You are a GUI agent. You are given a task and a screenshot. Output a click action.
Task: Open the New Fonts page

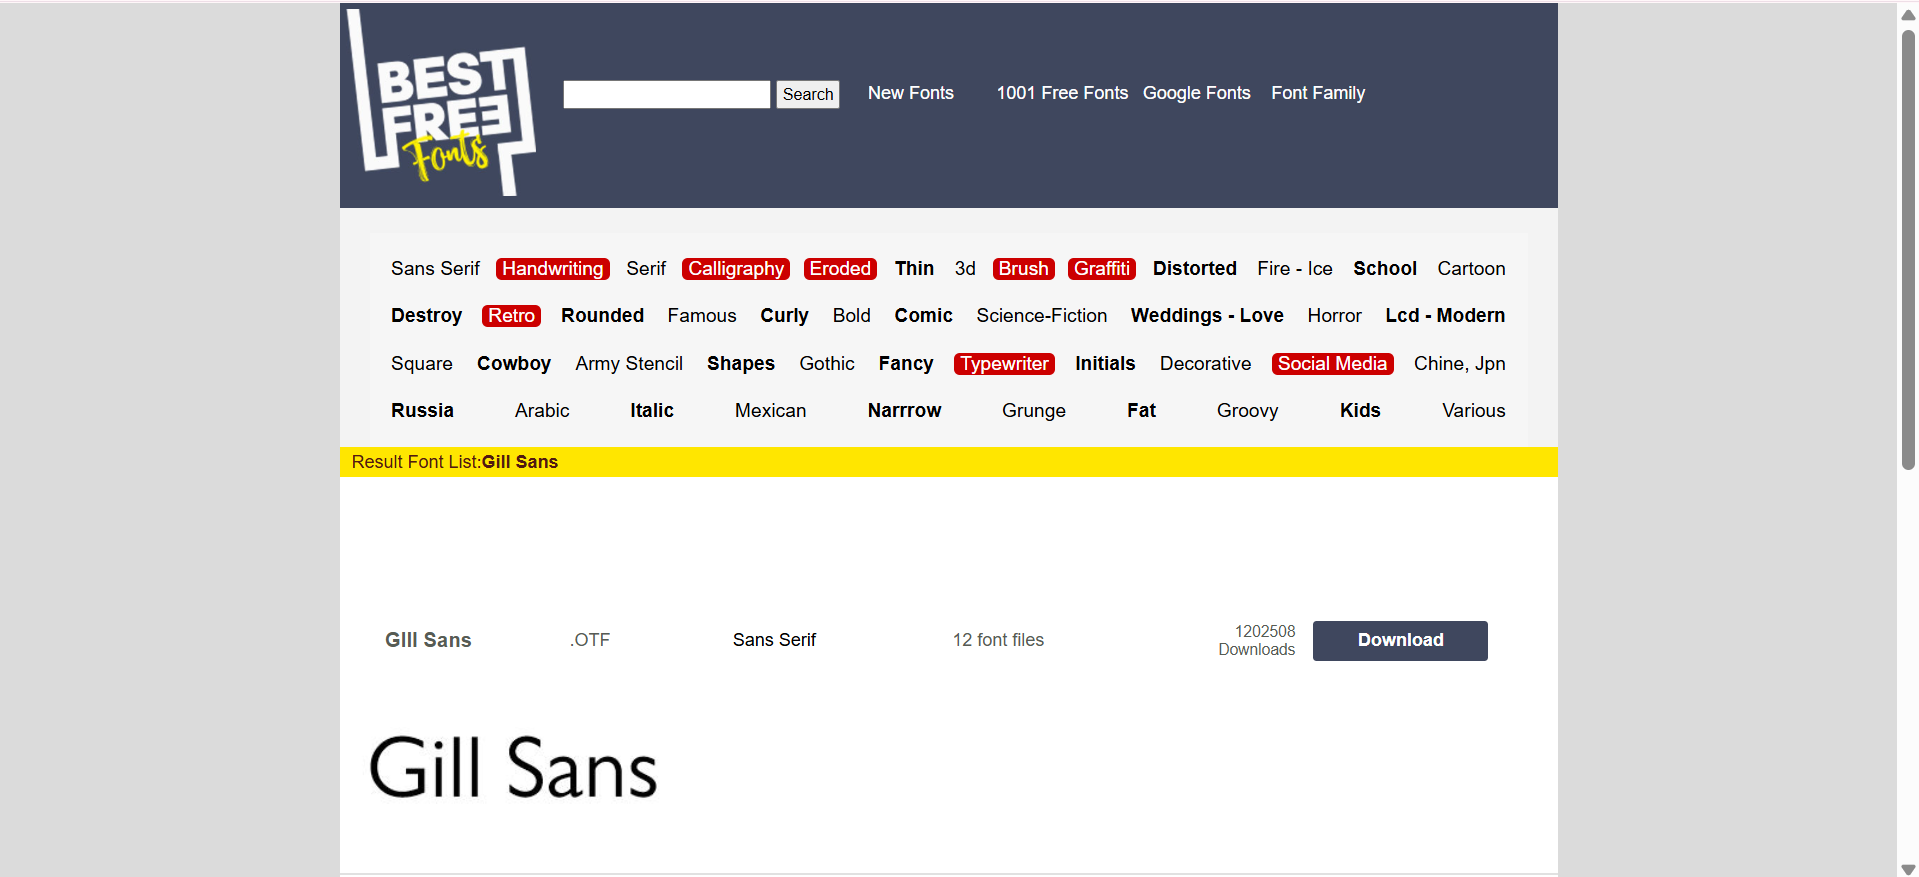(910, 93)
